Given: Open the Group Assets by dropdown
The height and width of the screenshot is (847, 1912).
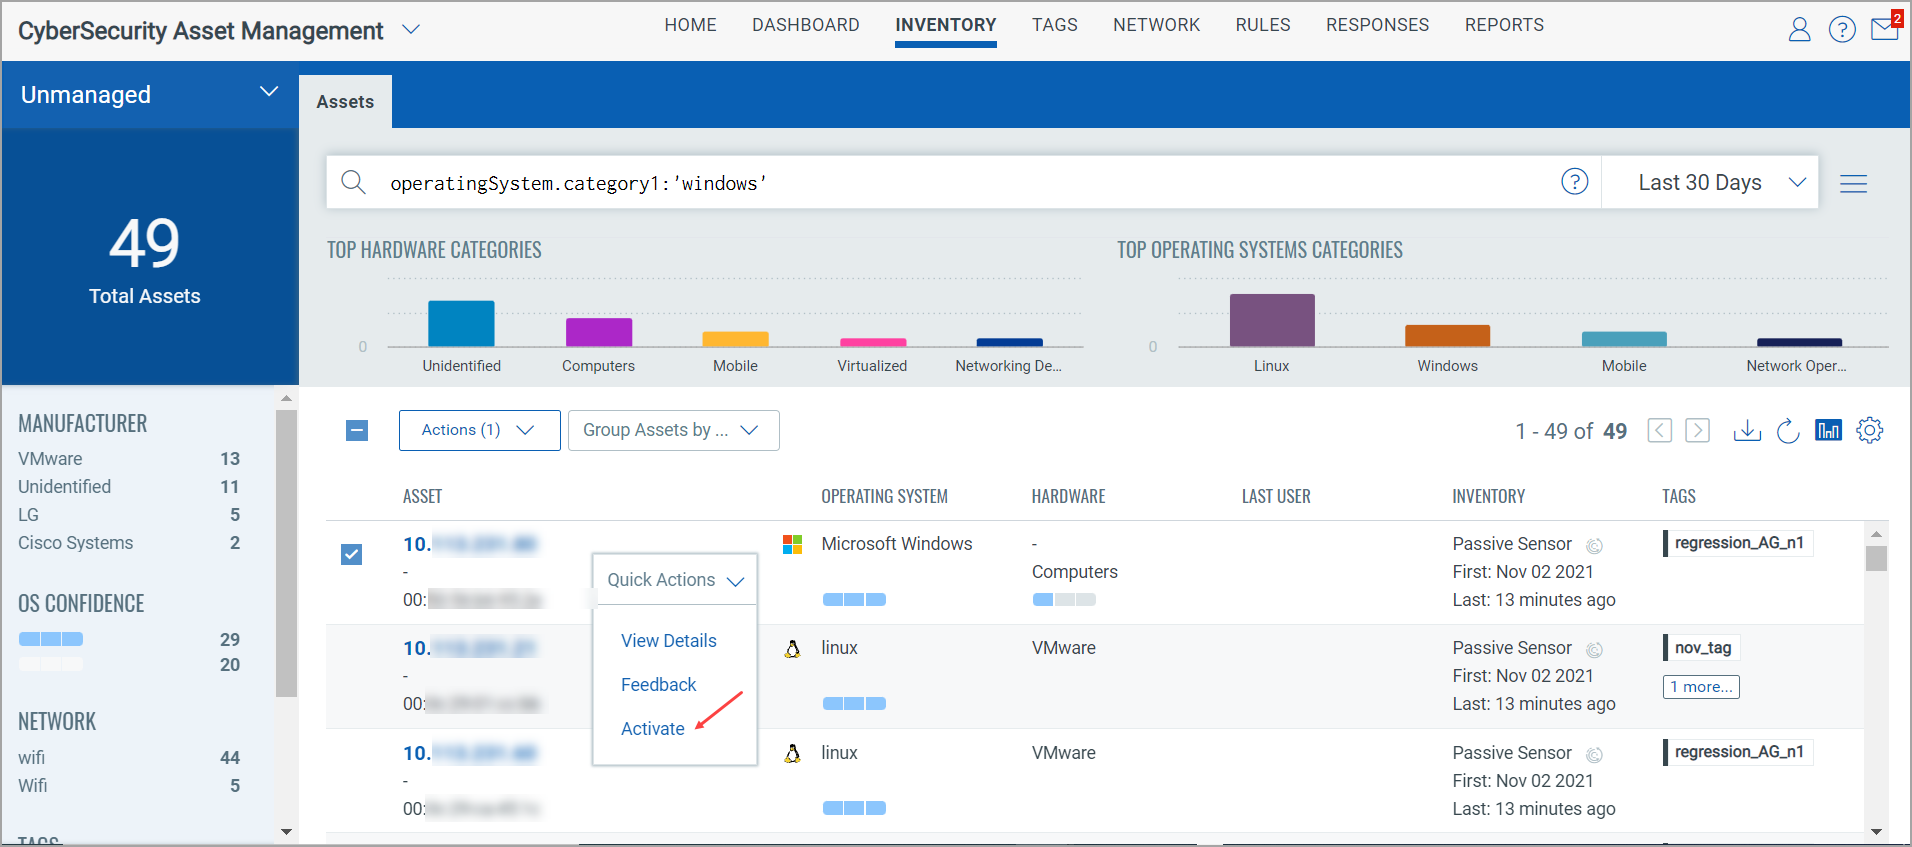Looking at the screenshot, I should pos(673,430).
